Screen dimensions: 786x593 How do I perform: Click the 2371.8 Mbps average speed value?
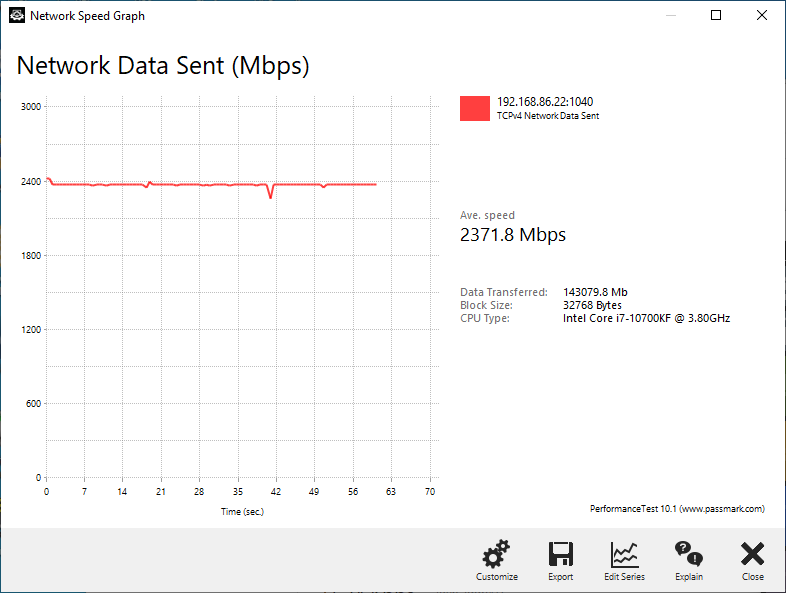[x=513, y=235]
